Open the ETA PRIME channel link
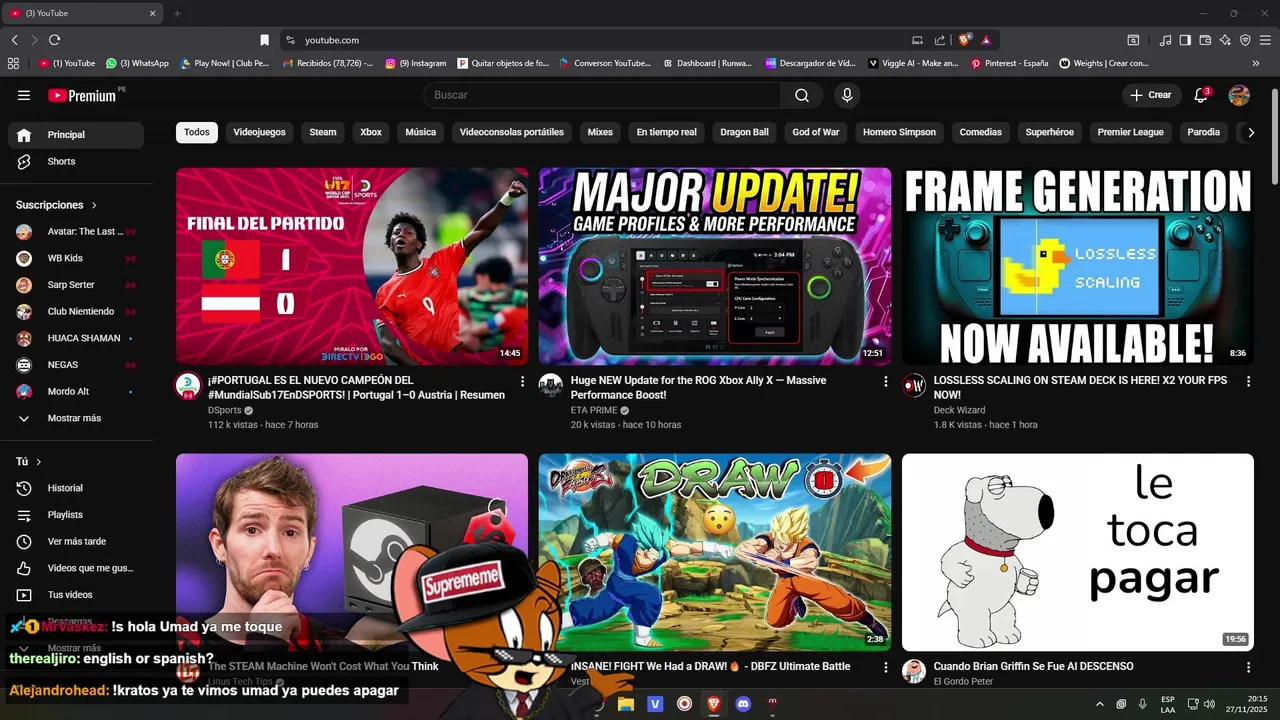1280x720 pixels. coord(594,410)
